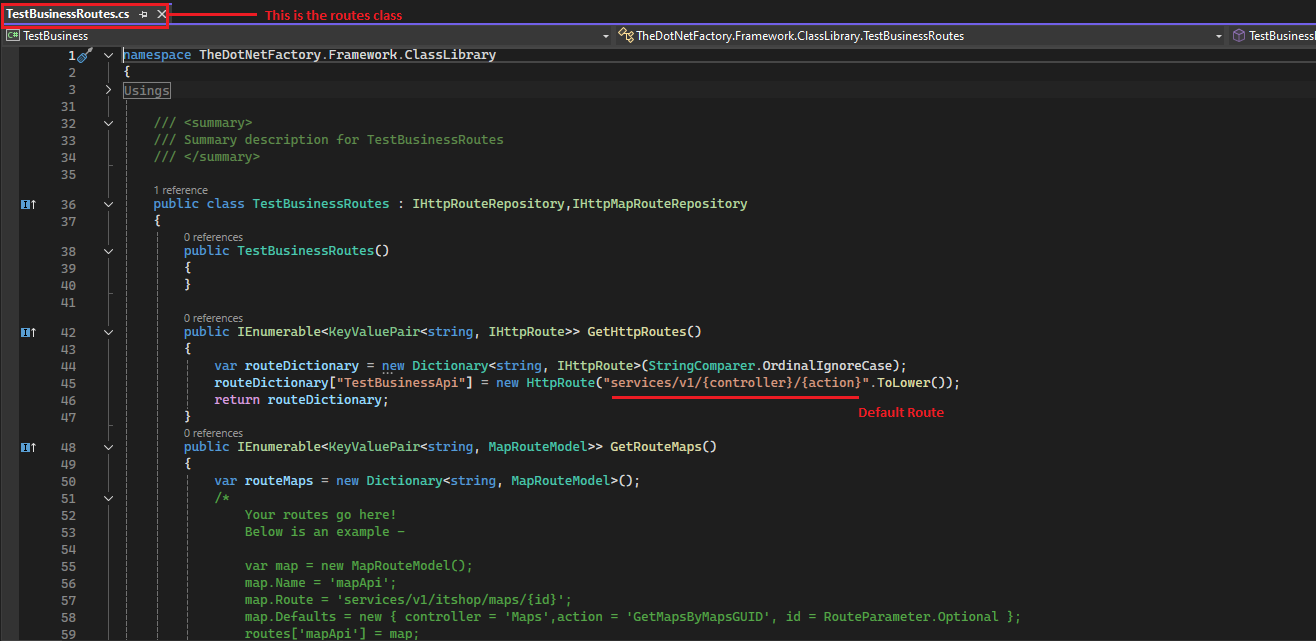Click the 'Your routes go here!' comment

(x=321, y=515)
